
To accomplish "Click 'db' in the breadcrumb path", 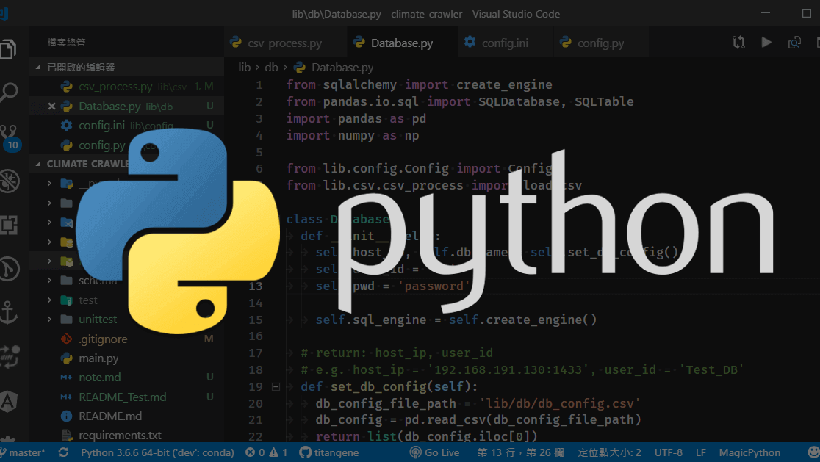I will (x=271, y=67).
